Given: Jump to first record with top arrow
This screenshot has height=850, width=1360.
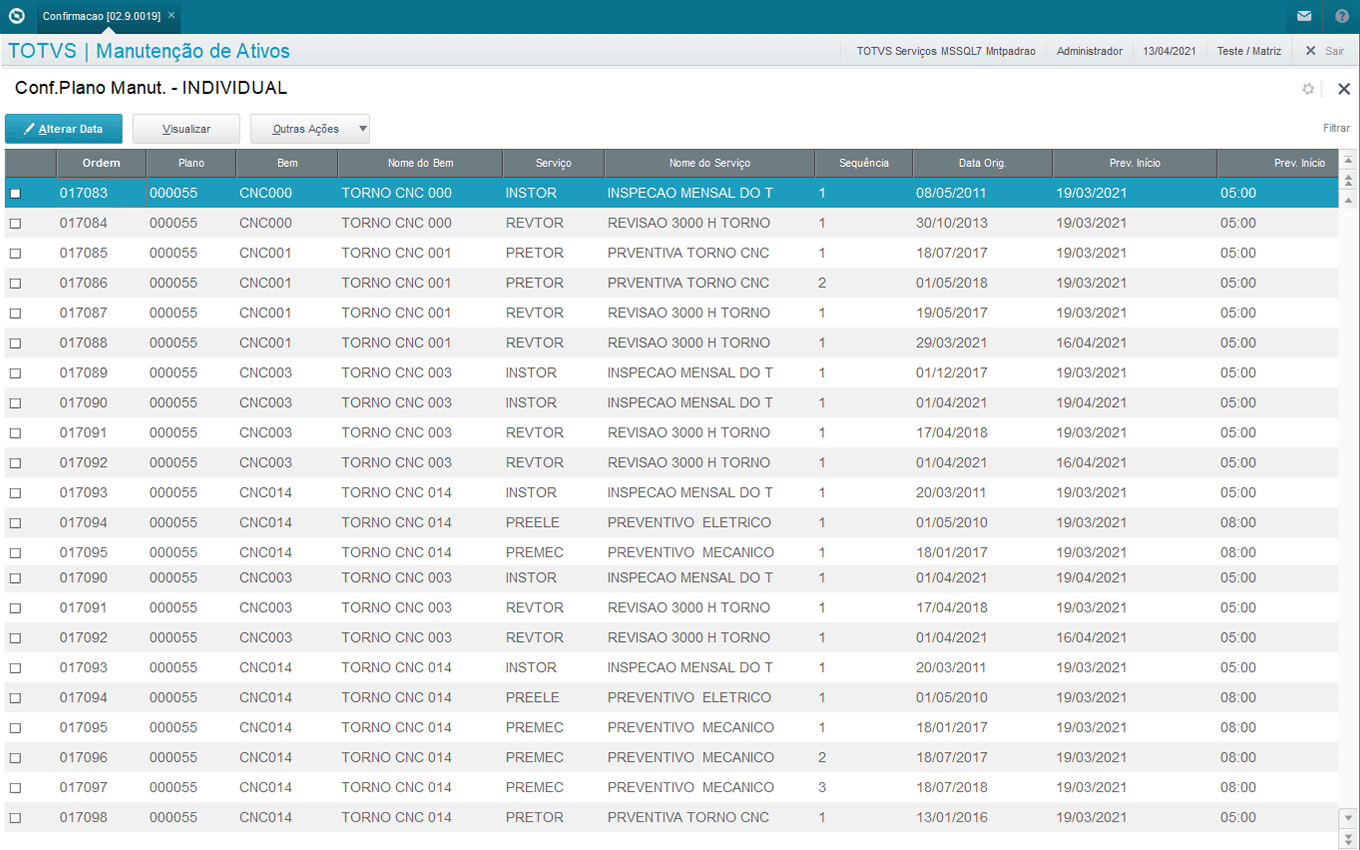Looking at the screenshot, I should tap(1348, 161).
